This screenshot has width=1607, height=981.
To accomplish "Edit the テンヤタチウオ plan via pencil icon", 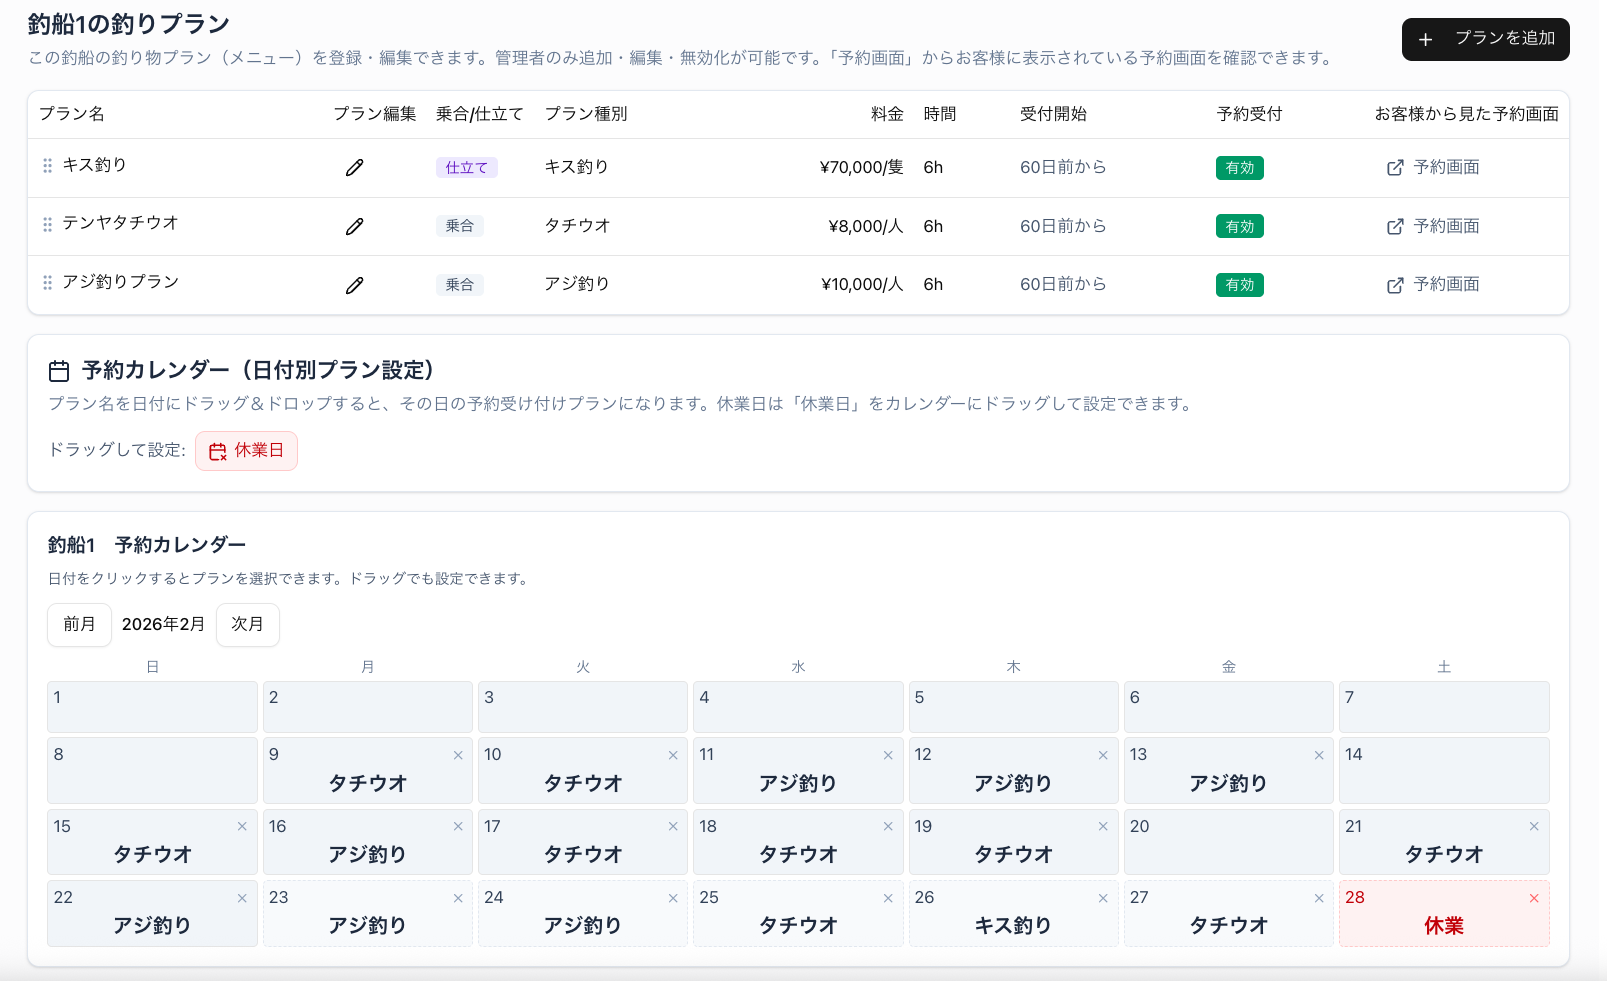I will tap(354, 227).
